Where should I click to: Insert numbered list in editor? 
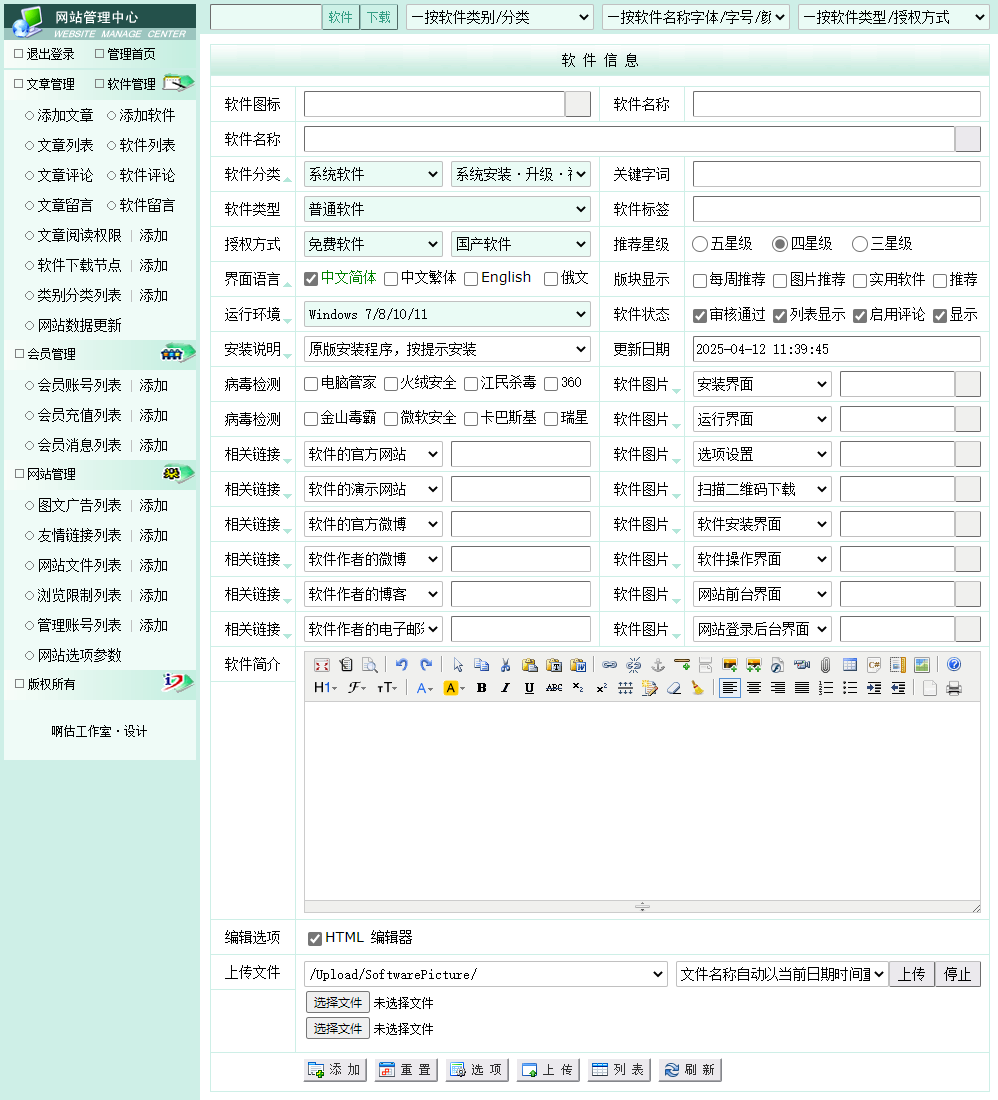[826, 688]
